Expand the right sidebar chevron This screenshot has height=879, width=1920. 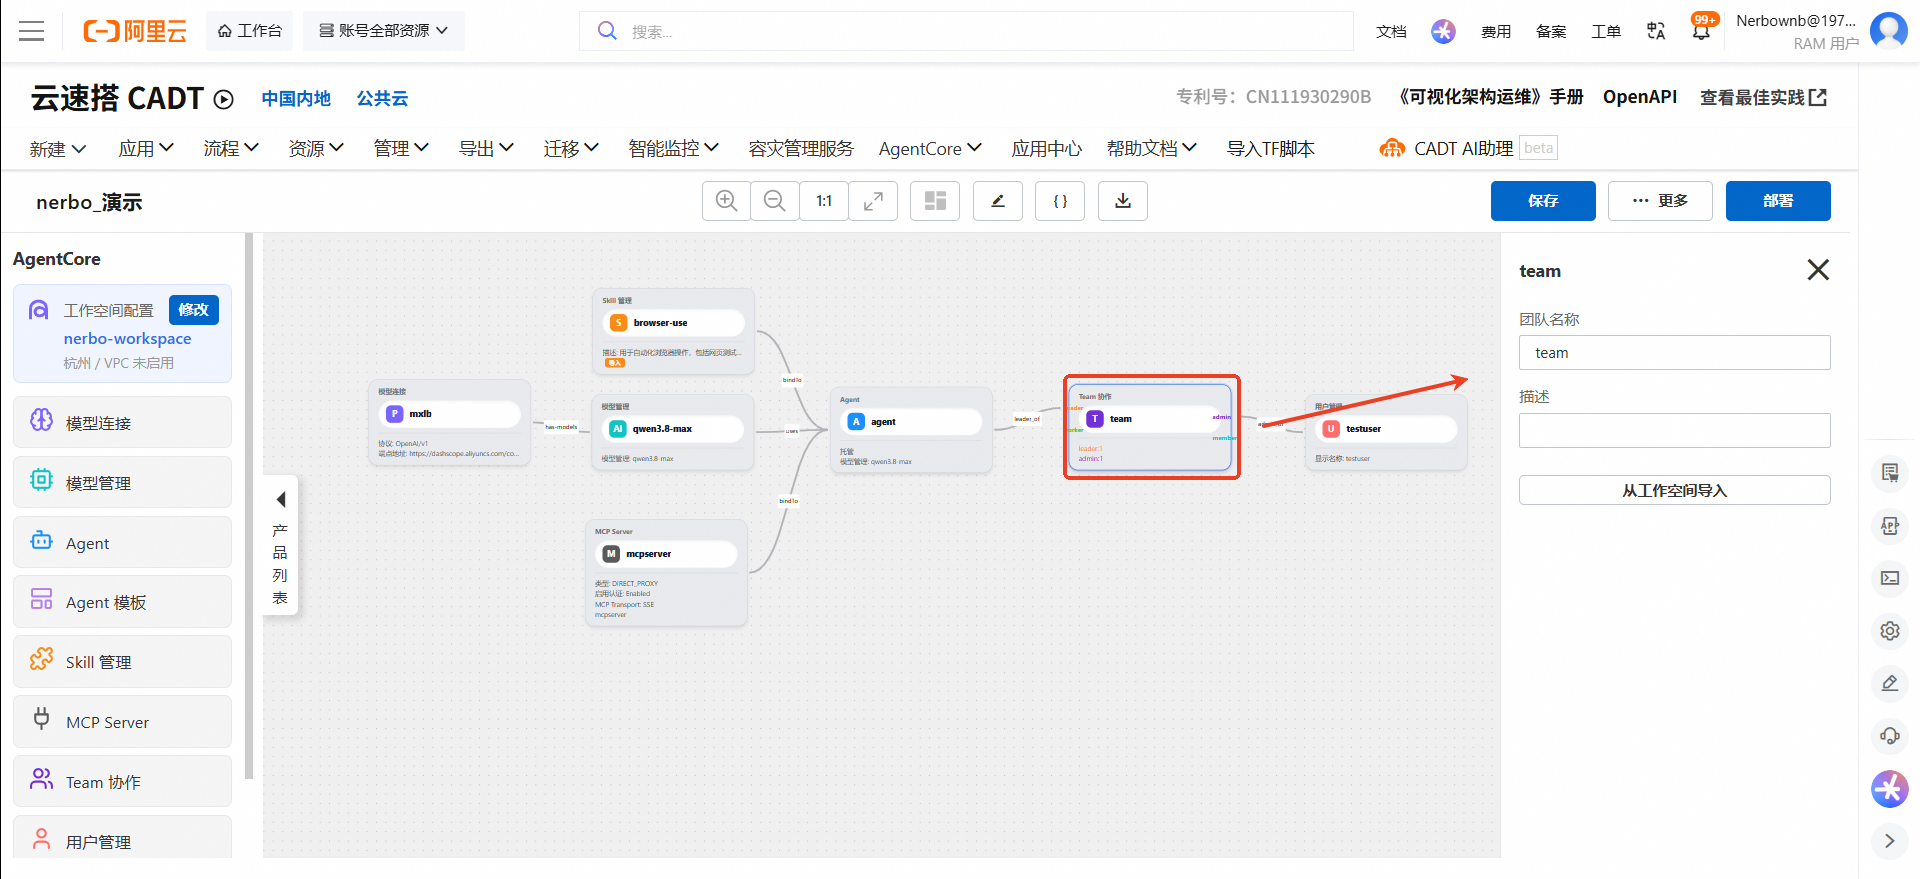pos(1890,841)
